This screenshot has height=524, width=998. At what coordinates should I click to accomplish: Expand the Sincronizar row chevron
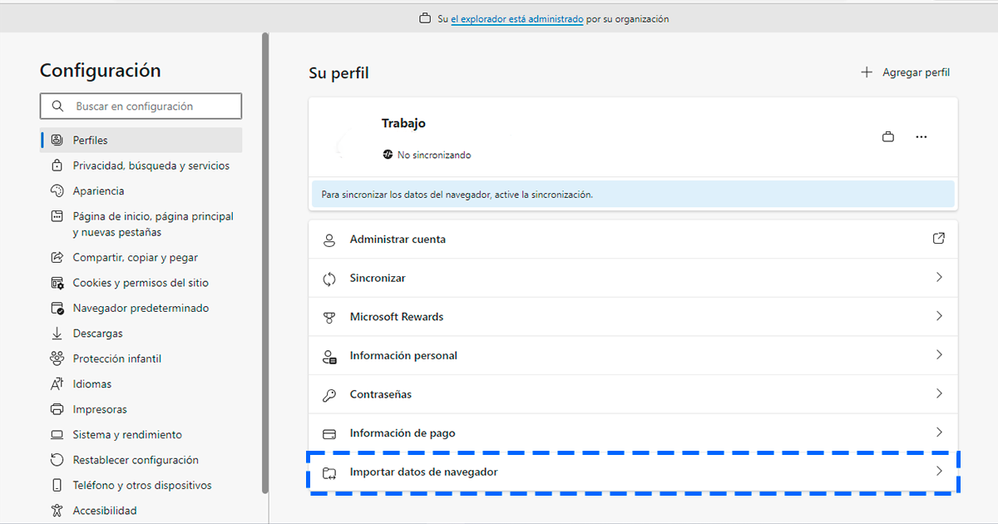pyautogui.click(x=939, y=277)
